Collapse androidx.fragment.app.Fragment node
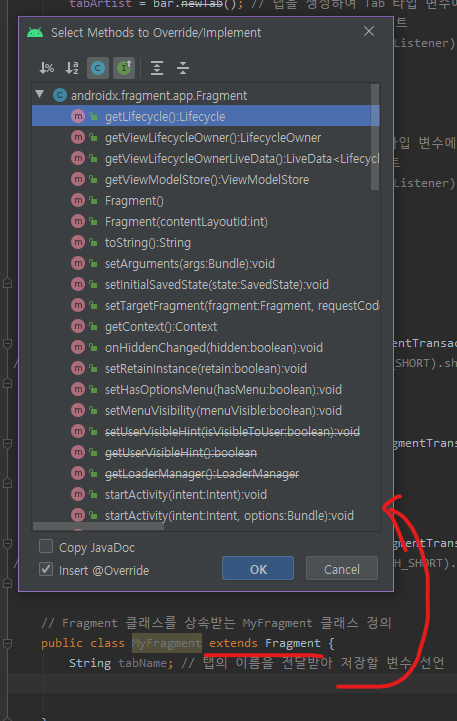 [40, 95]
